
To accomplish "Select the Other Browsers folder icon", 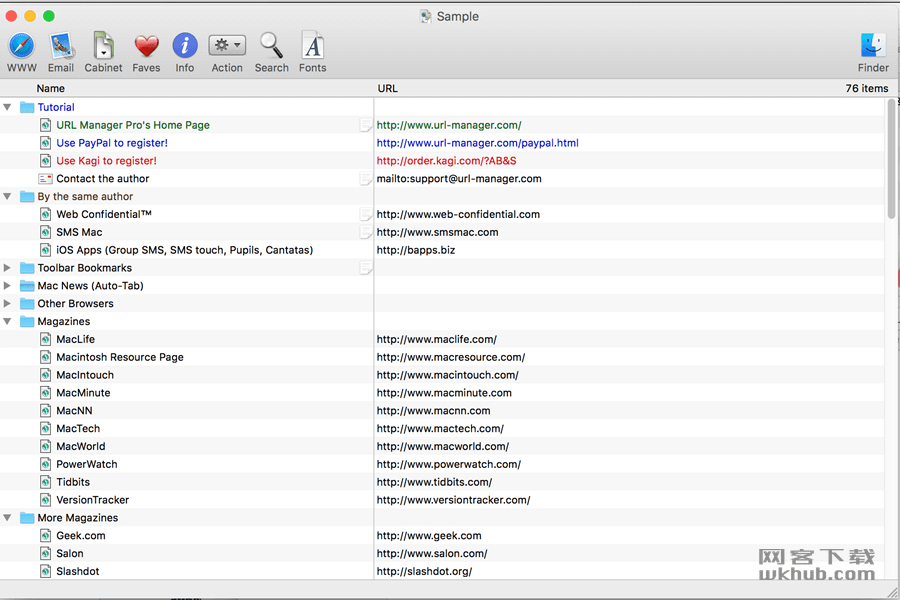I will (27, 303).
